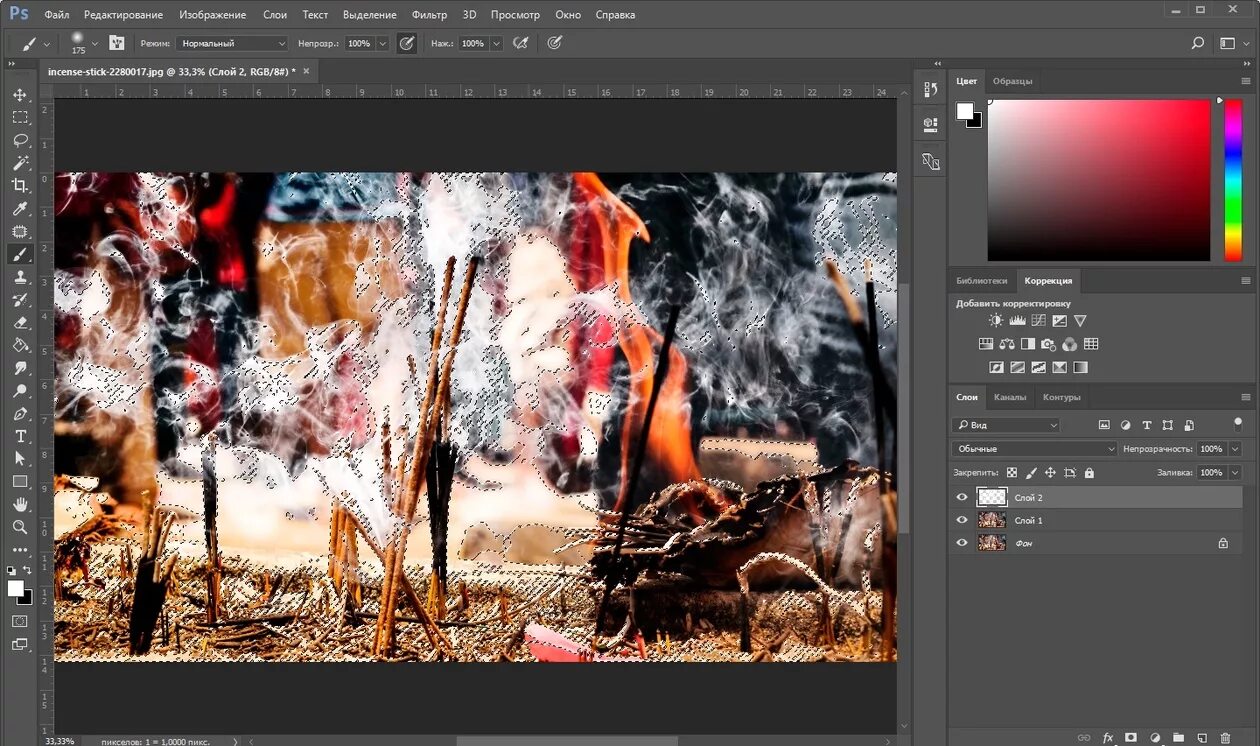Open the layer blend mode Обычные dropdown
The height and width of the screenshot is (746, 1260).
coord(1034,449)
